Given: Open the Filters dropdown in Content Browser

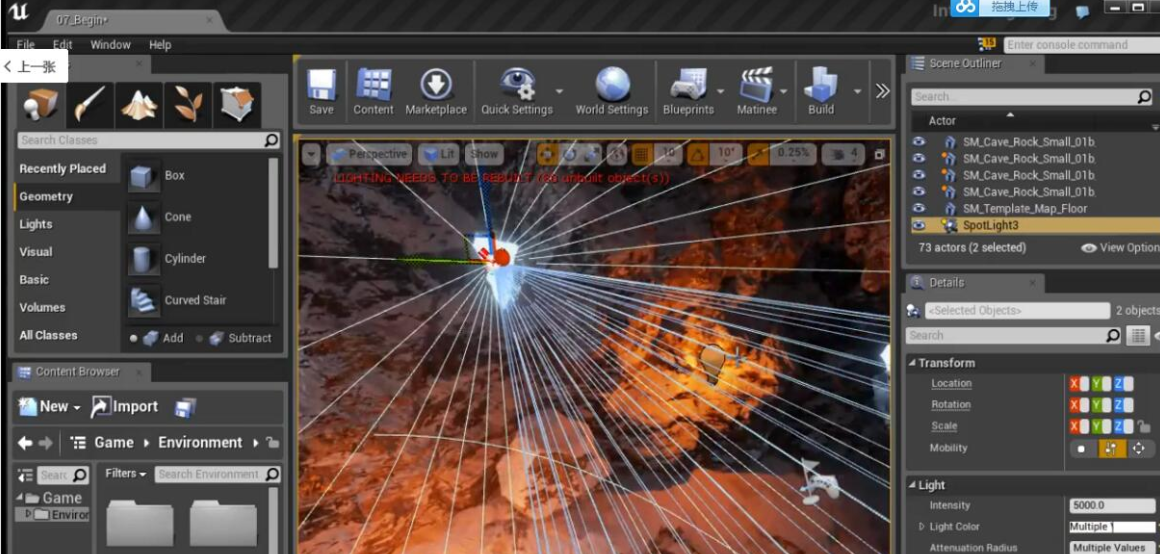Looking at the screenshot, I should (x=126, y=474).
